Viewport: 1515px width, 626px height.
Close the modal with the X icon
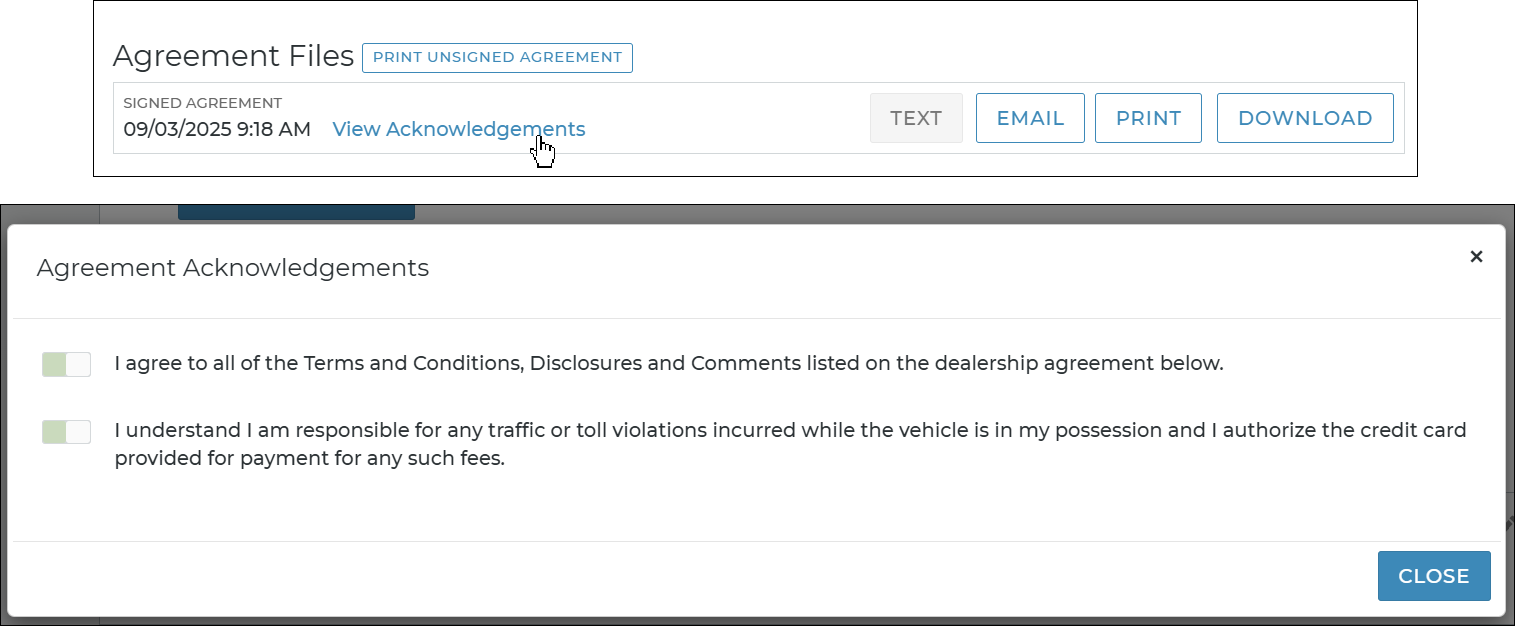click(x=1475, y=257)
